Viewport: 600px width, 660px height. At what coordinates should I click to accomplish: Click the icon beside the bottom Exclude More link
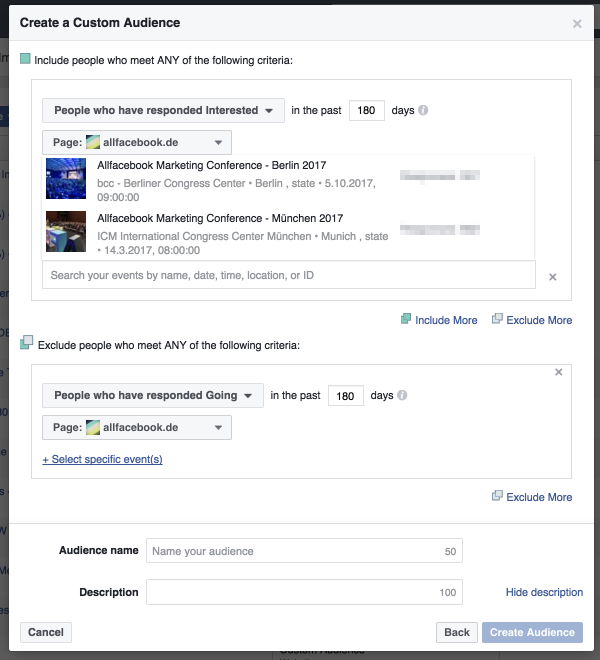pyautogui.click(x=497, y=495)
